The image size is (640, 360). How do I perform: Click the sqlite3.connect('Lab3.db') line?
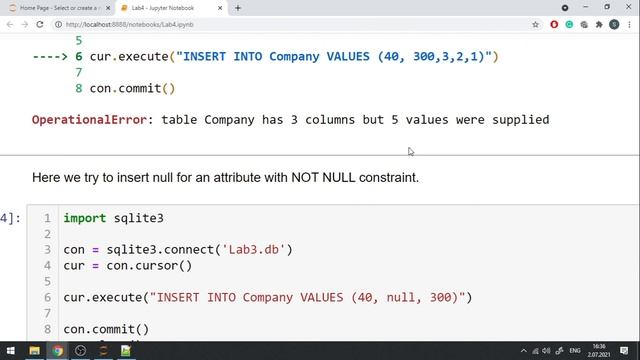pyautogui.click(x=178, y=249)
